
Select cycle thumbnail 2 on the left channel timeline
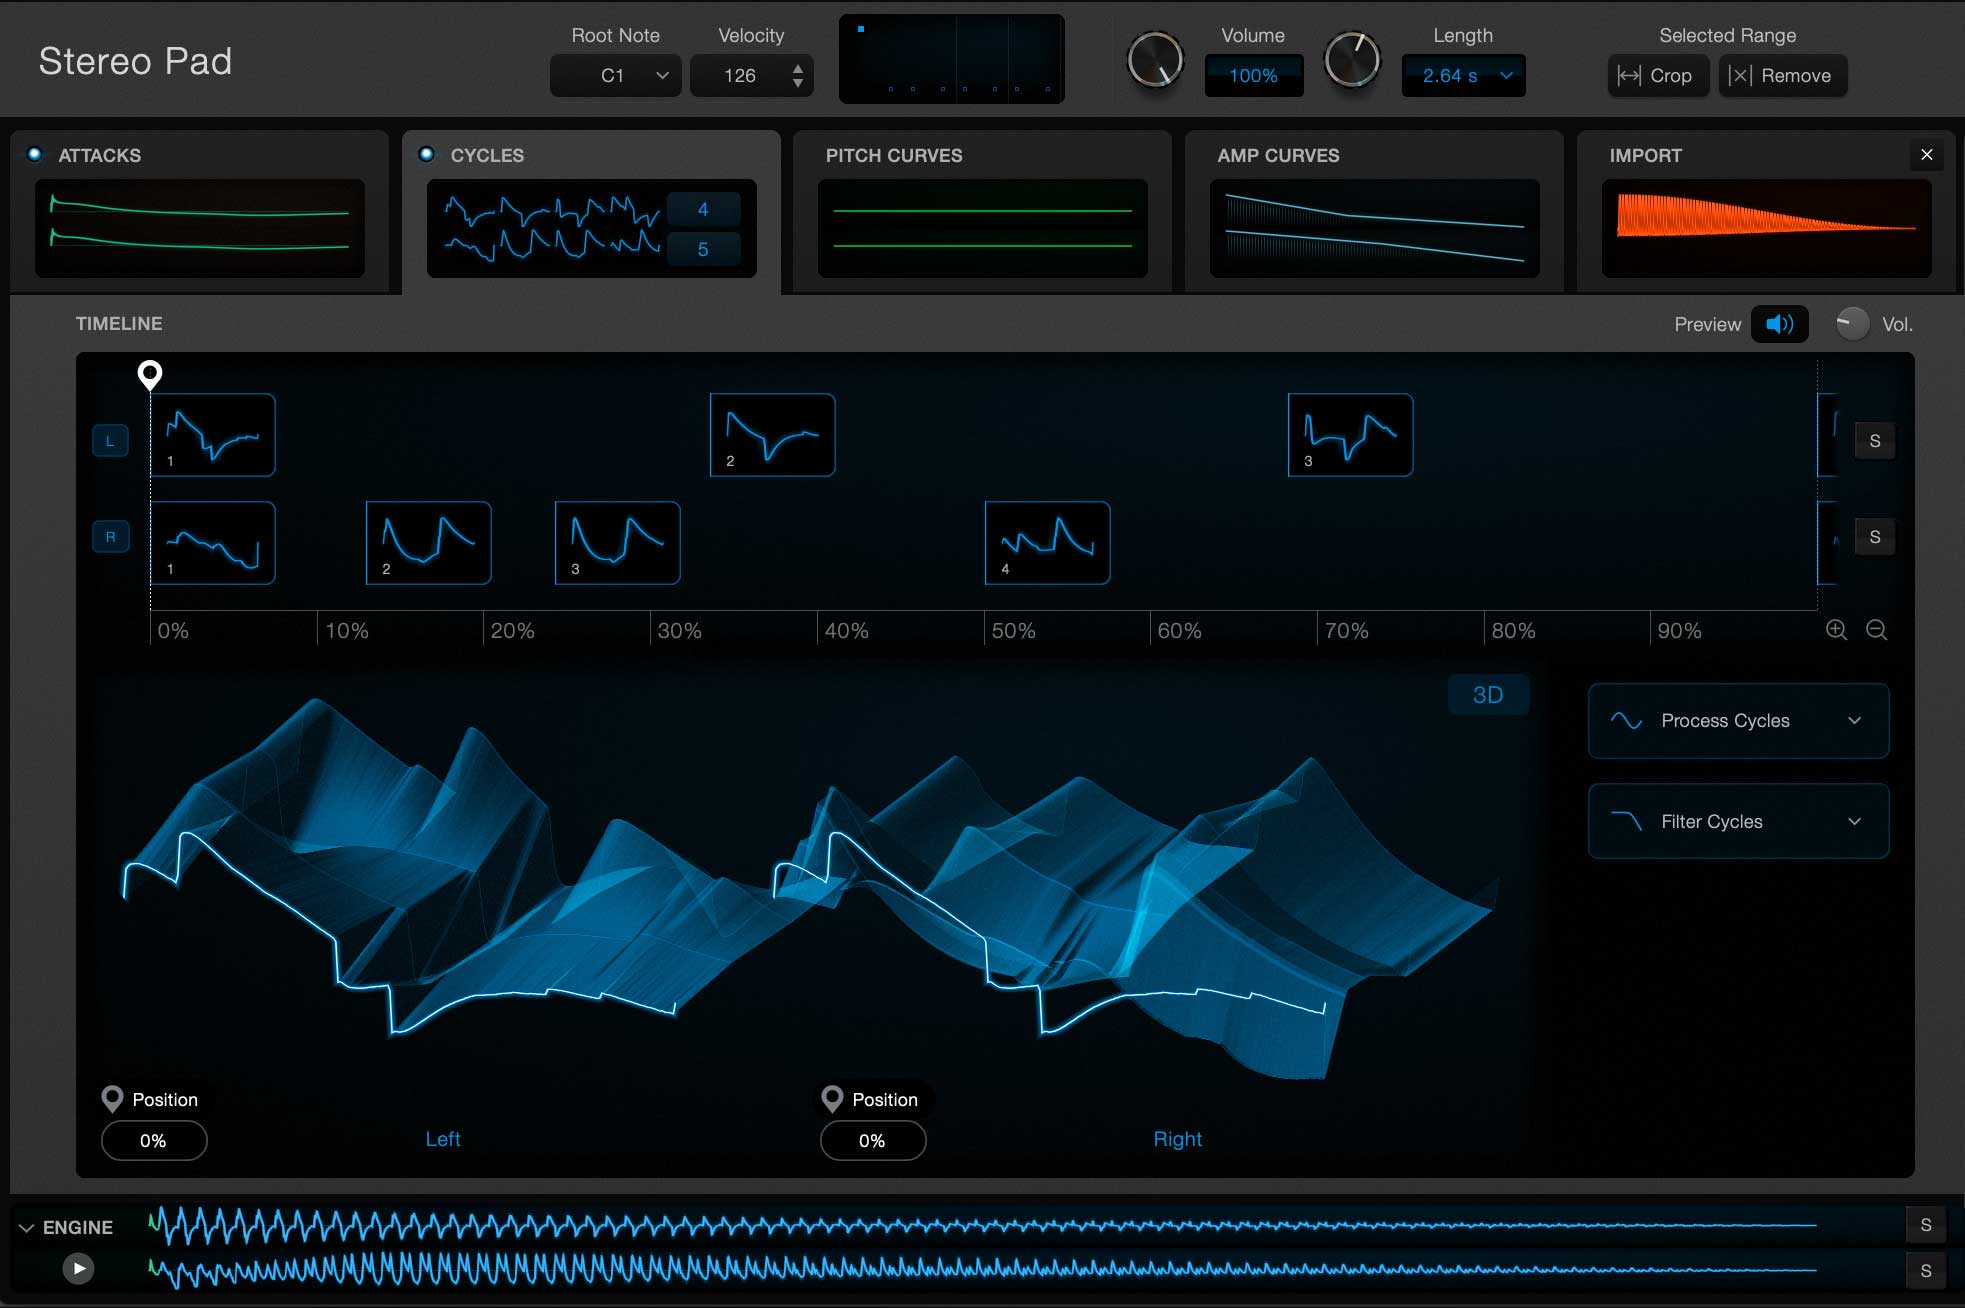click(772, 434)
